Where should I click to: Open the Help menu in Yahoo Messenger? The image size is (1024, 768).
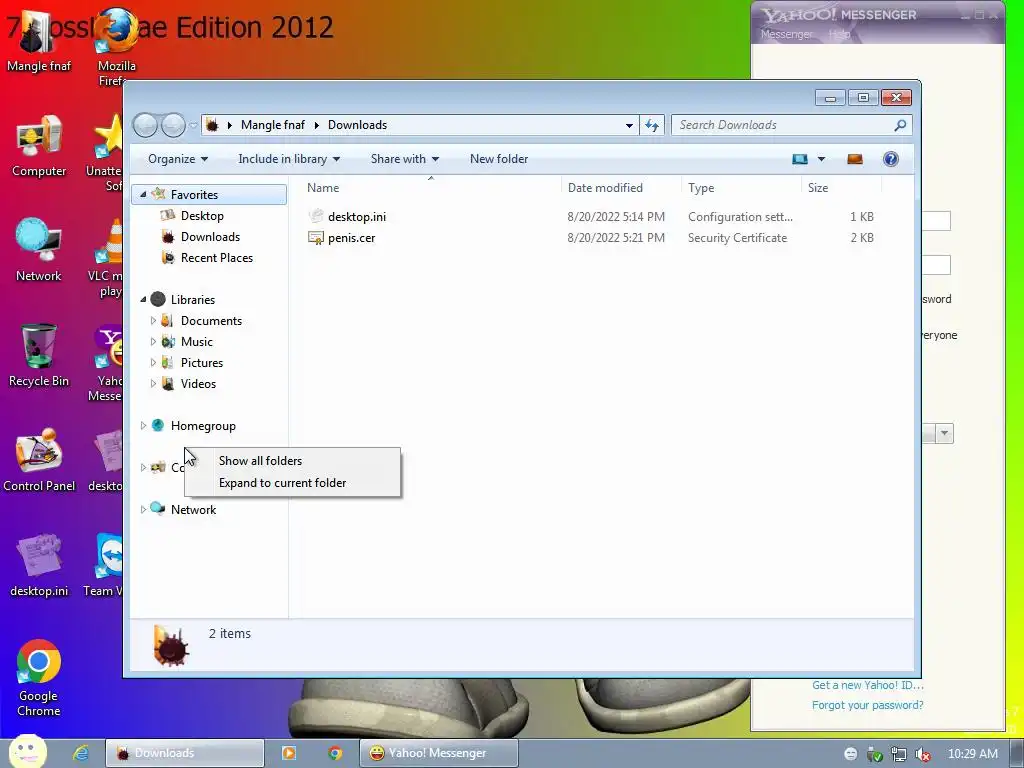point(839,34)
